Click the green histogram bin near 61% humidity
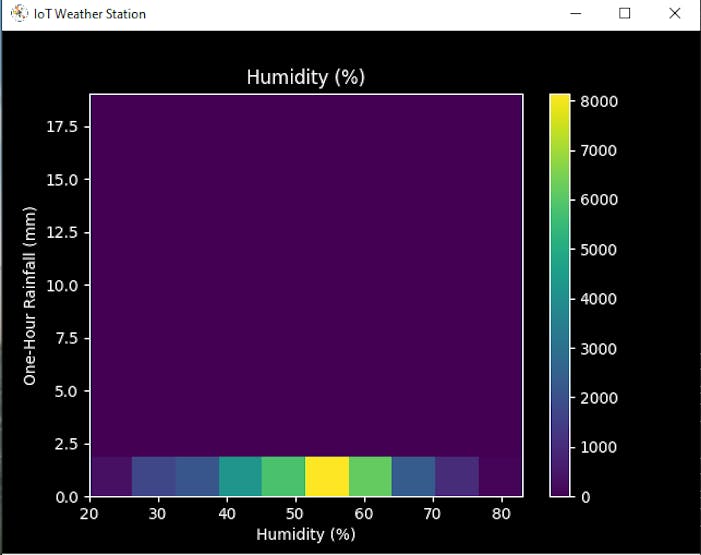 point(370,476)
